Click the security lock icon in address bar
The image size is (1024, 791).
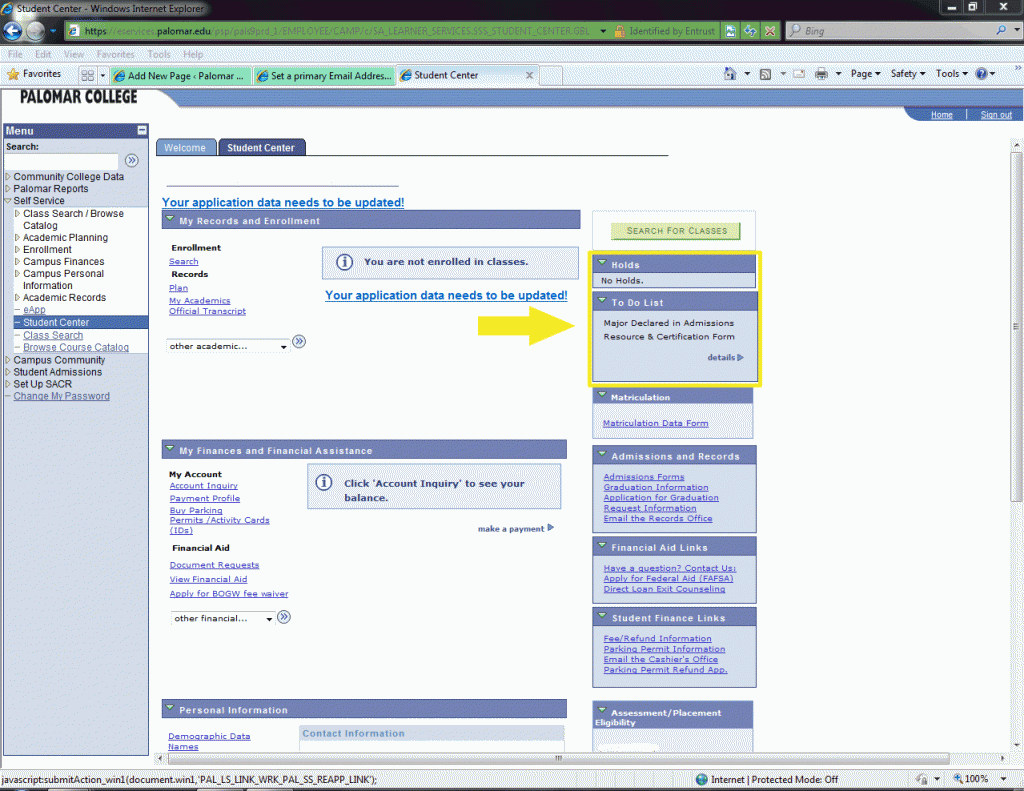tap(620, 31)
